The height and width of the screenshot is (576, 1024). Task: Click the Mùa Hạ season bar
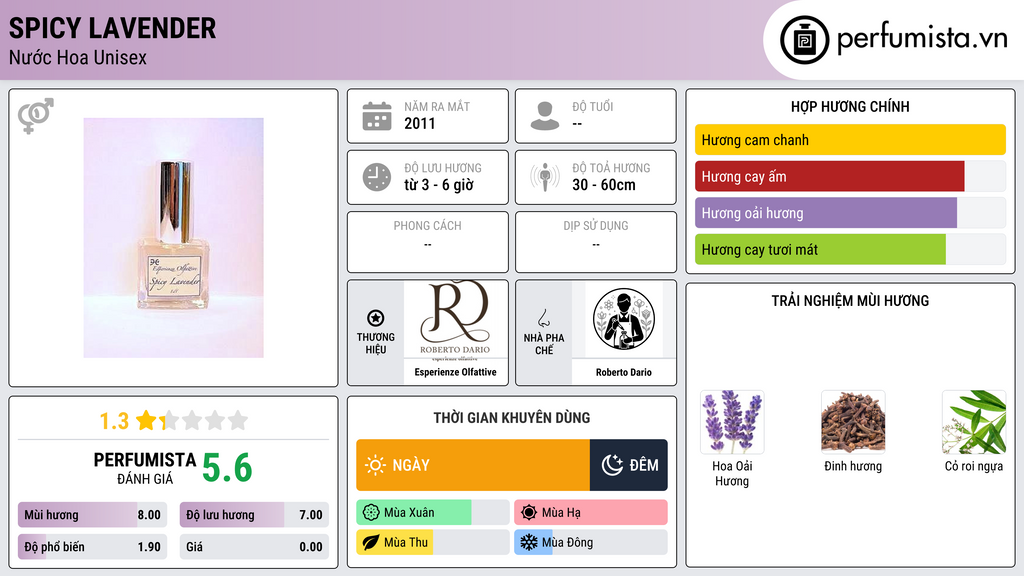[x=590, y=513]
